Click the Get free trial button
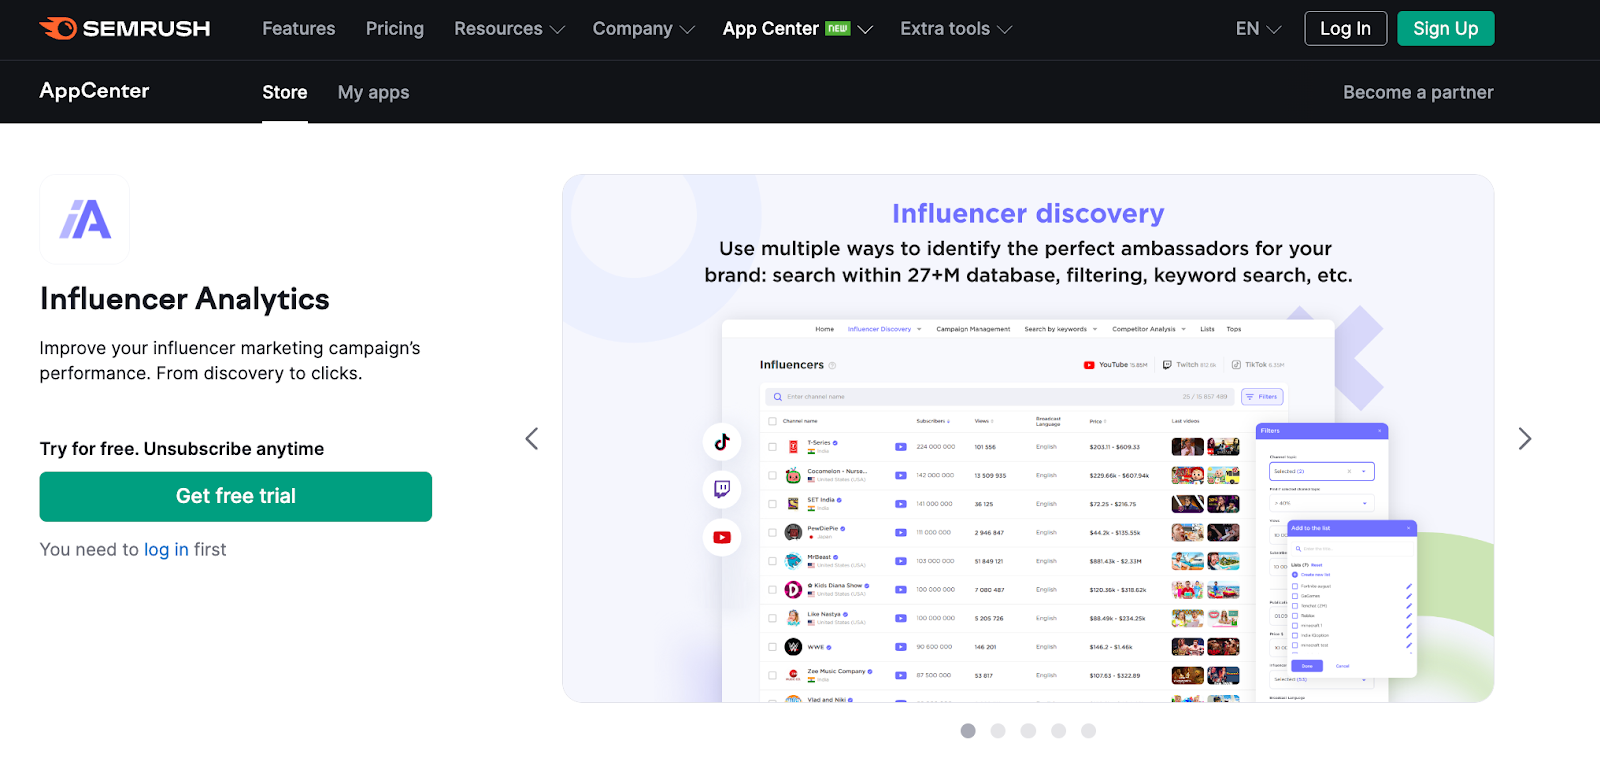The width and height of the screenshot is (1600, 784). 236,496
